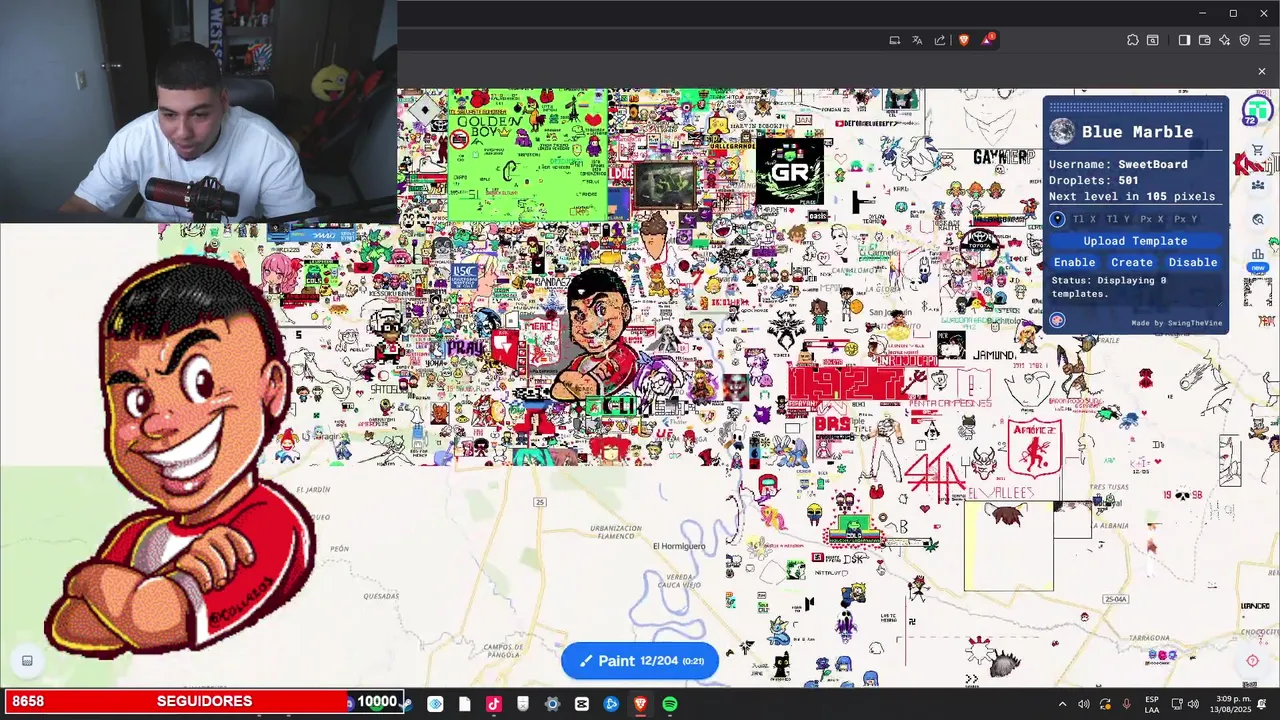The height and width of the screenshot is (720, 1280).
Task: Click the Blue Marble dotted drag bar
Action: [1135, 106]
